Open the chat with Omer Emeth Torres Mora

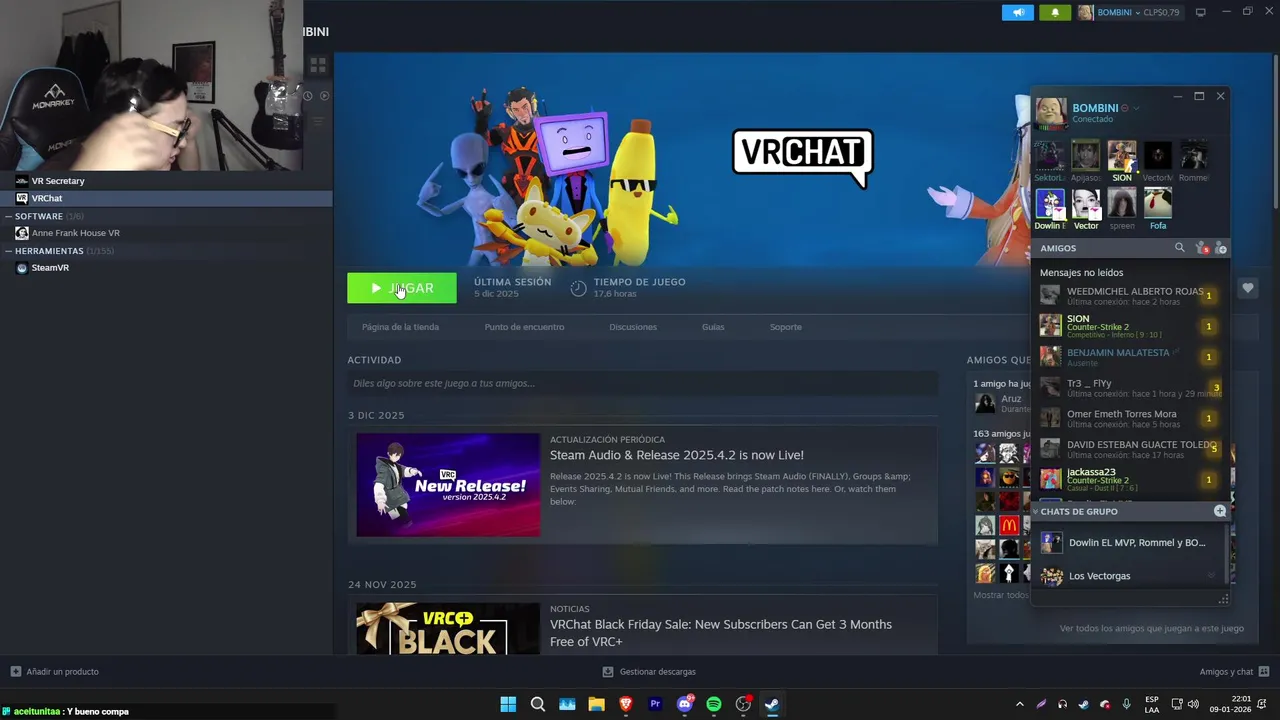[1130, 418]
